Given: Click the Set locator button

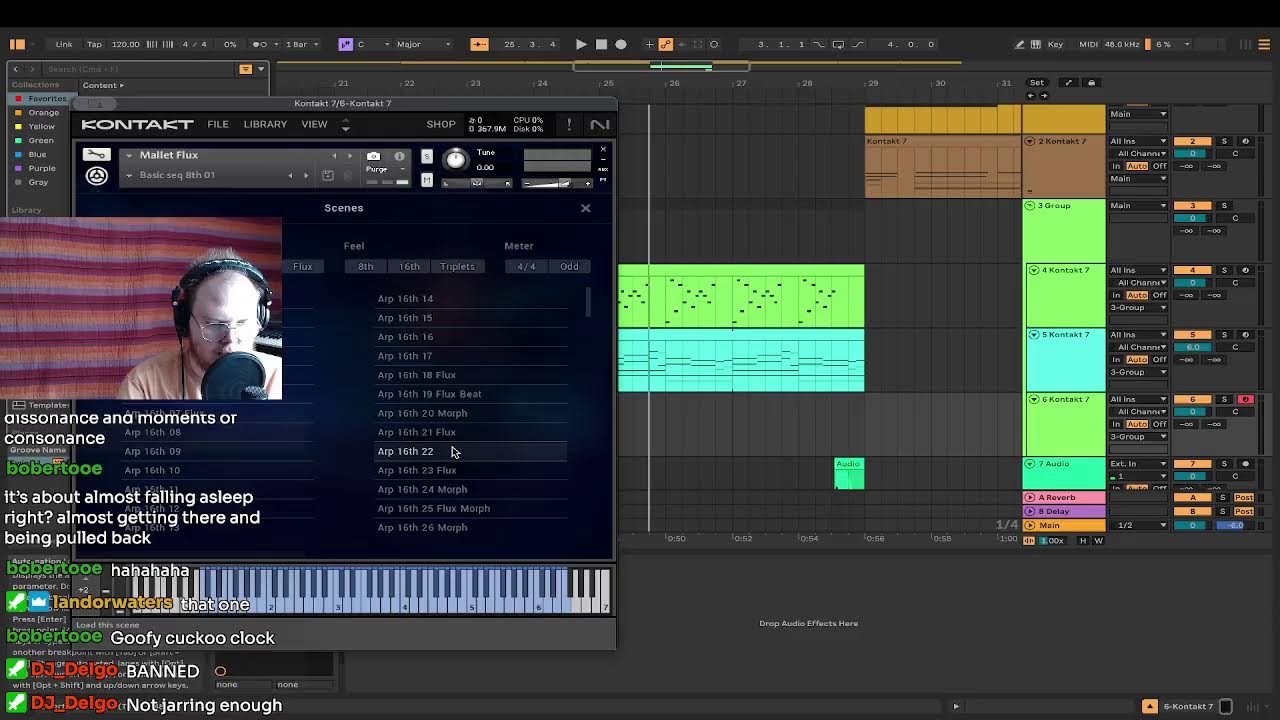Looking at the screenshot, I should pos(1037,83).
